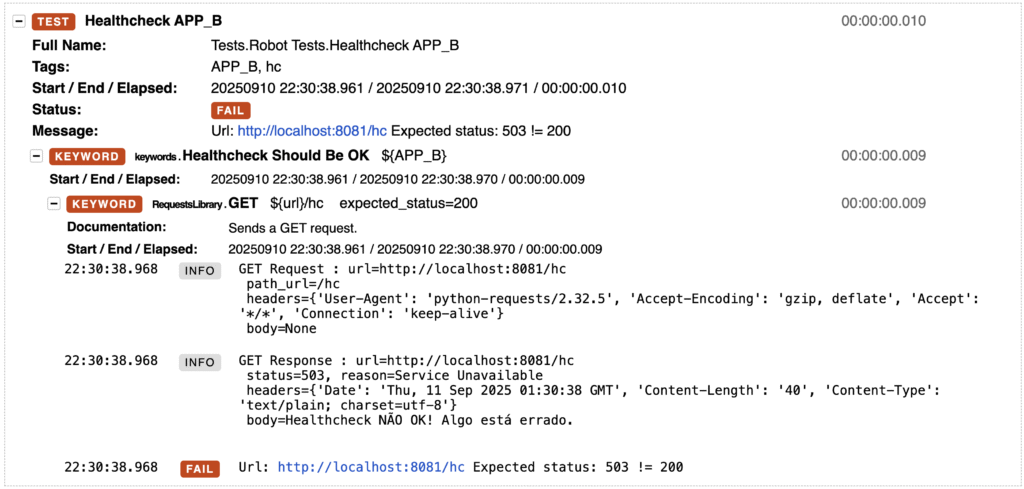Screen dimensions: 1024x489
Task: Collapse the Healthcheck APP_B test section
Action: pos(19,21)
